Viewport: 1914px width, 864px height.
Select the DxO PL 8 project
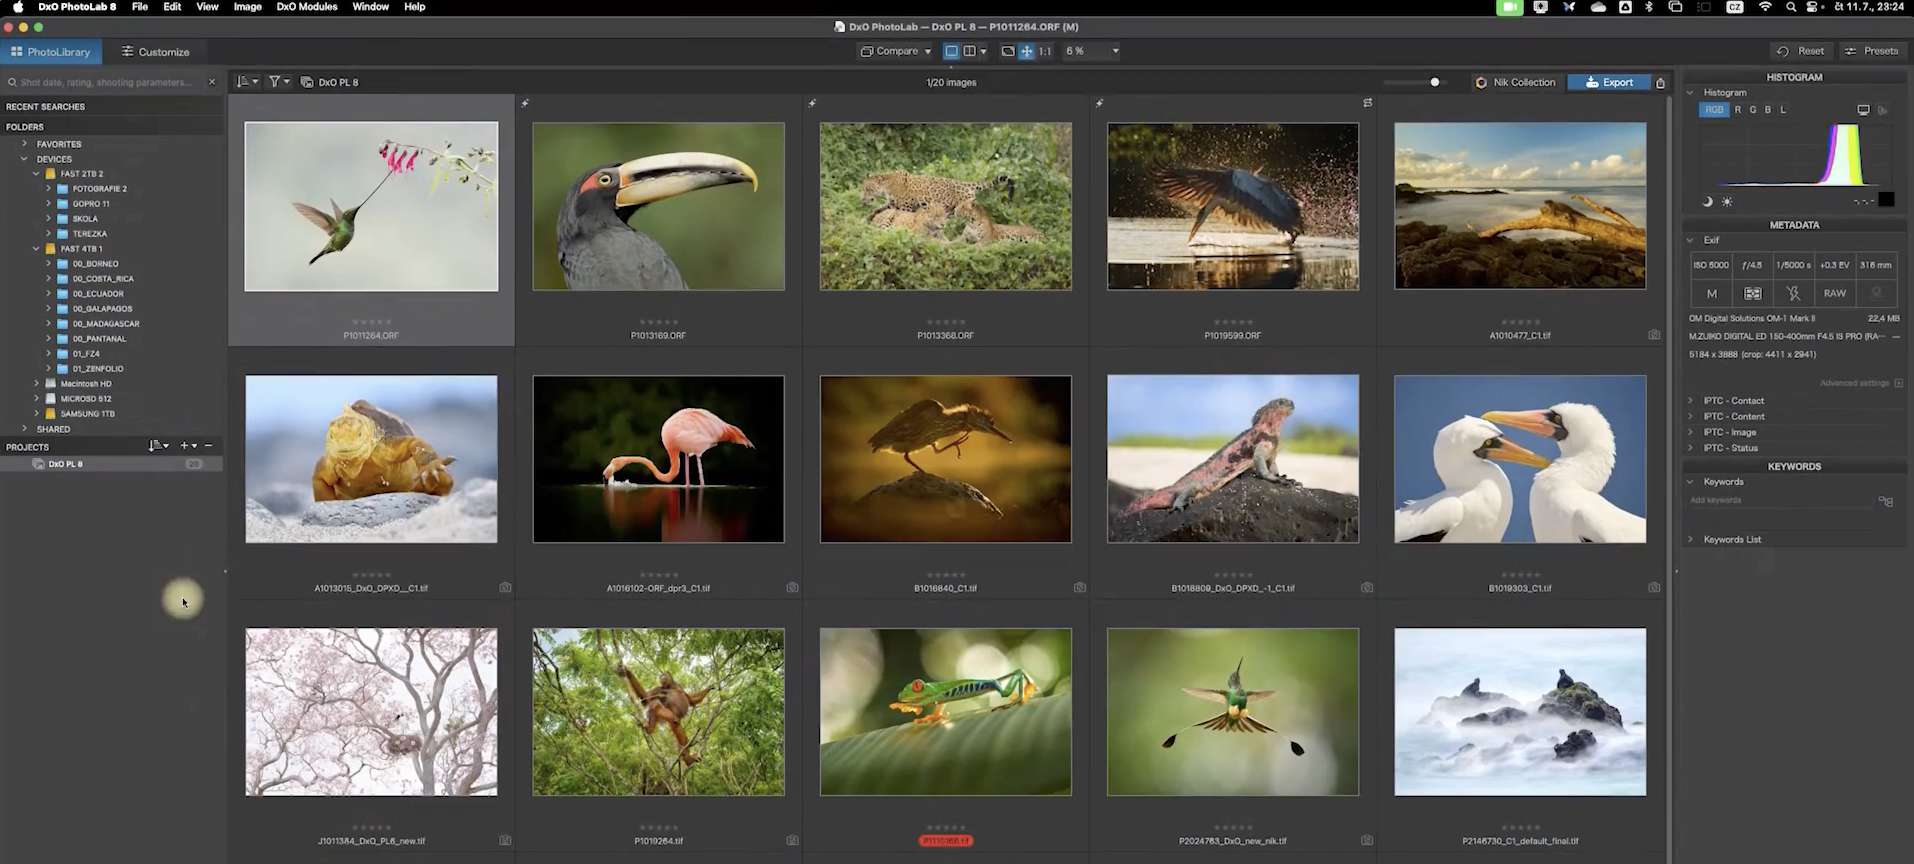pos(111,464)
